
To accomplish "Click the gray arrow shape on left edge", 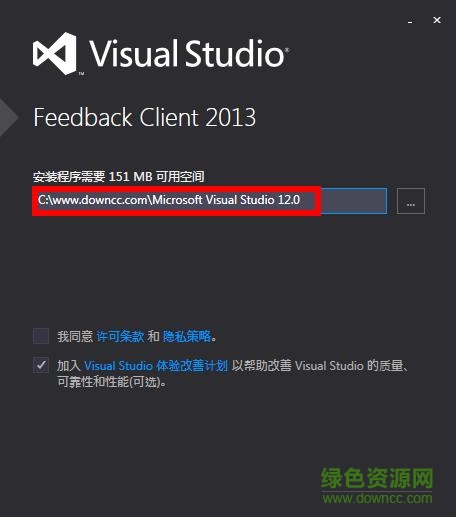I will 9,117.
